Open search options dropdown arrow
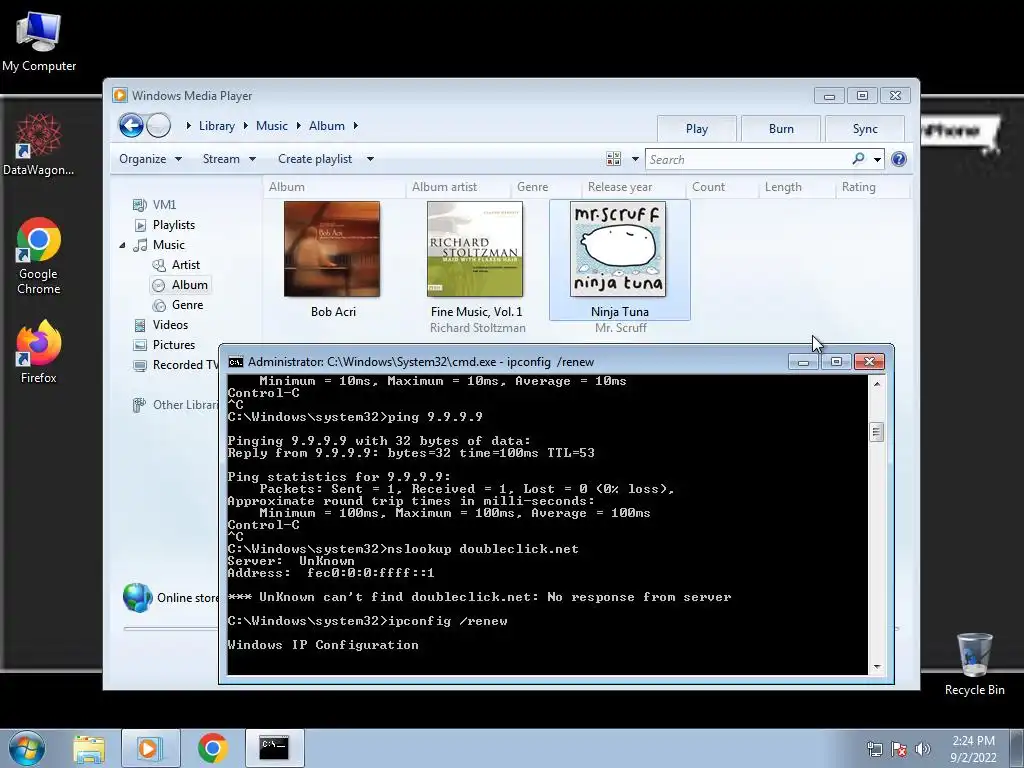The height and width of the screenshot is (768, 1024). [x=877, y=159]
